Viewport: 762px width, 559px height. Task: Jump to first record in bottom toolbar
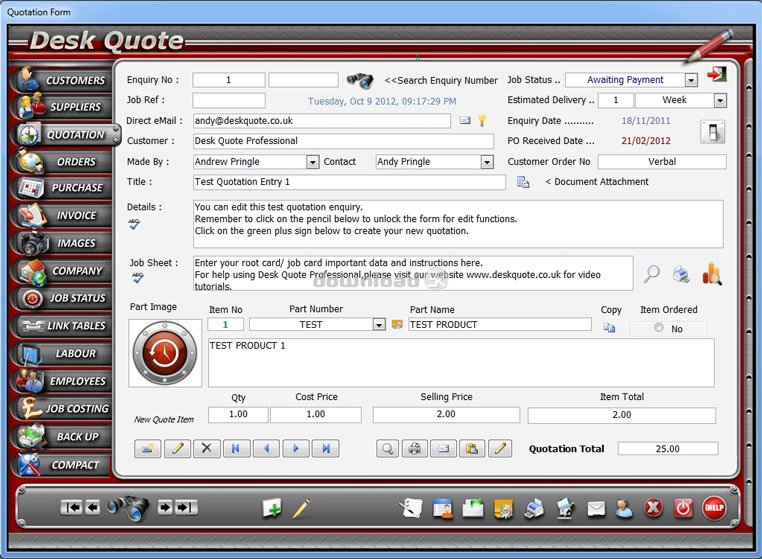(71, 508)
